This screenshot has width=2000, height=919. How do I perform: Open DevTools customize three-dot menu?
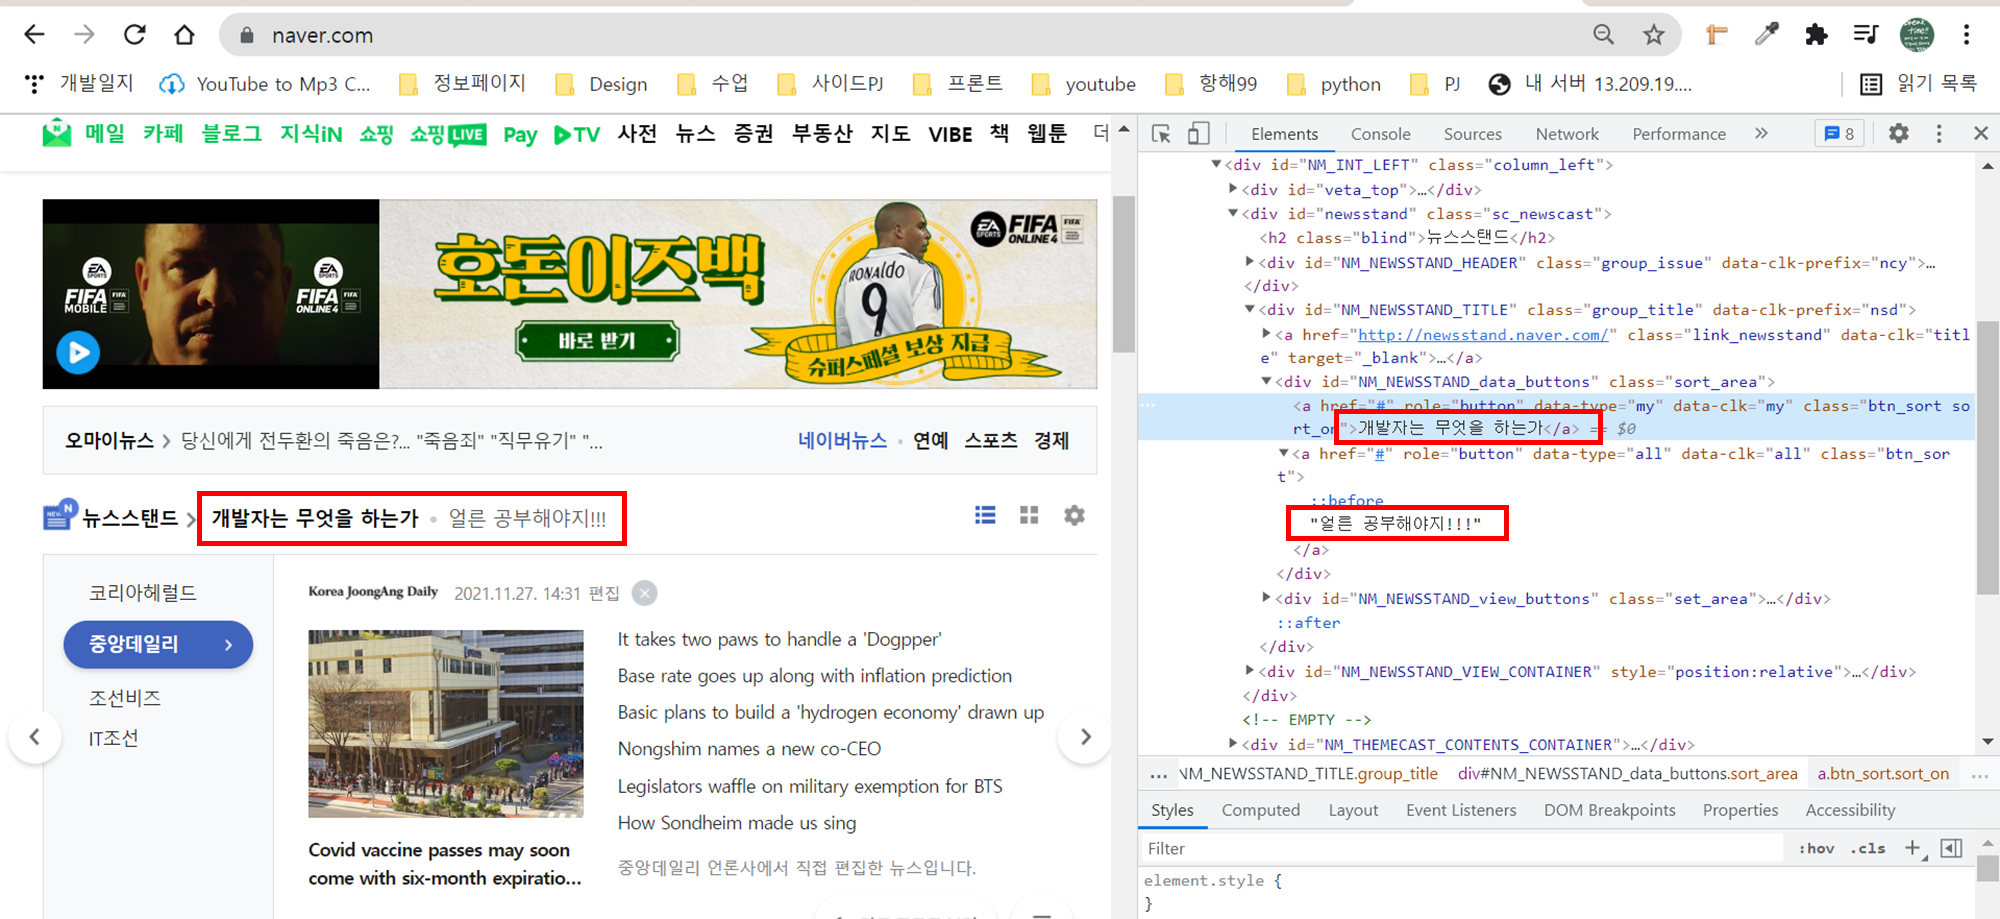tap(1939, 134)
